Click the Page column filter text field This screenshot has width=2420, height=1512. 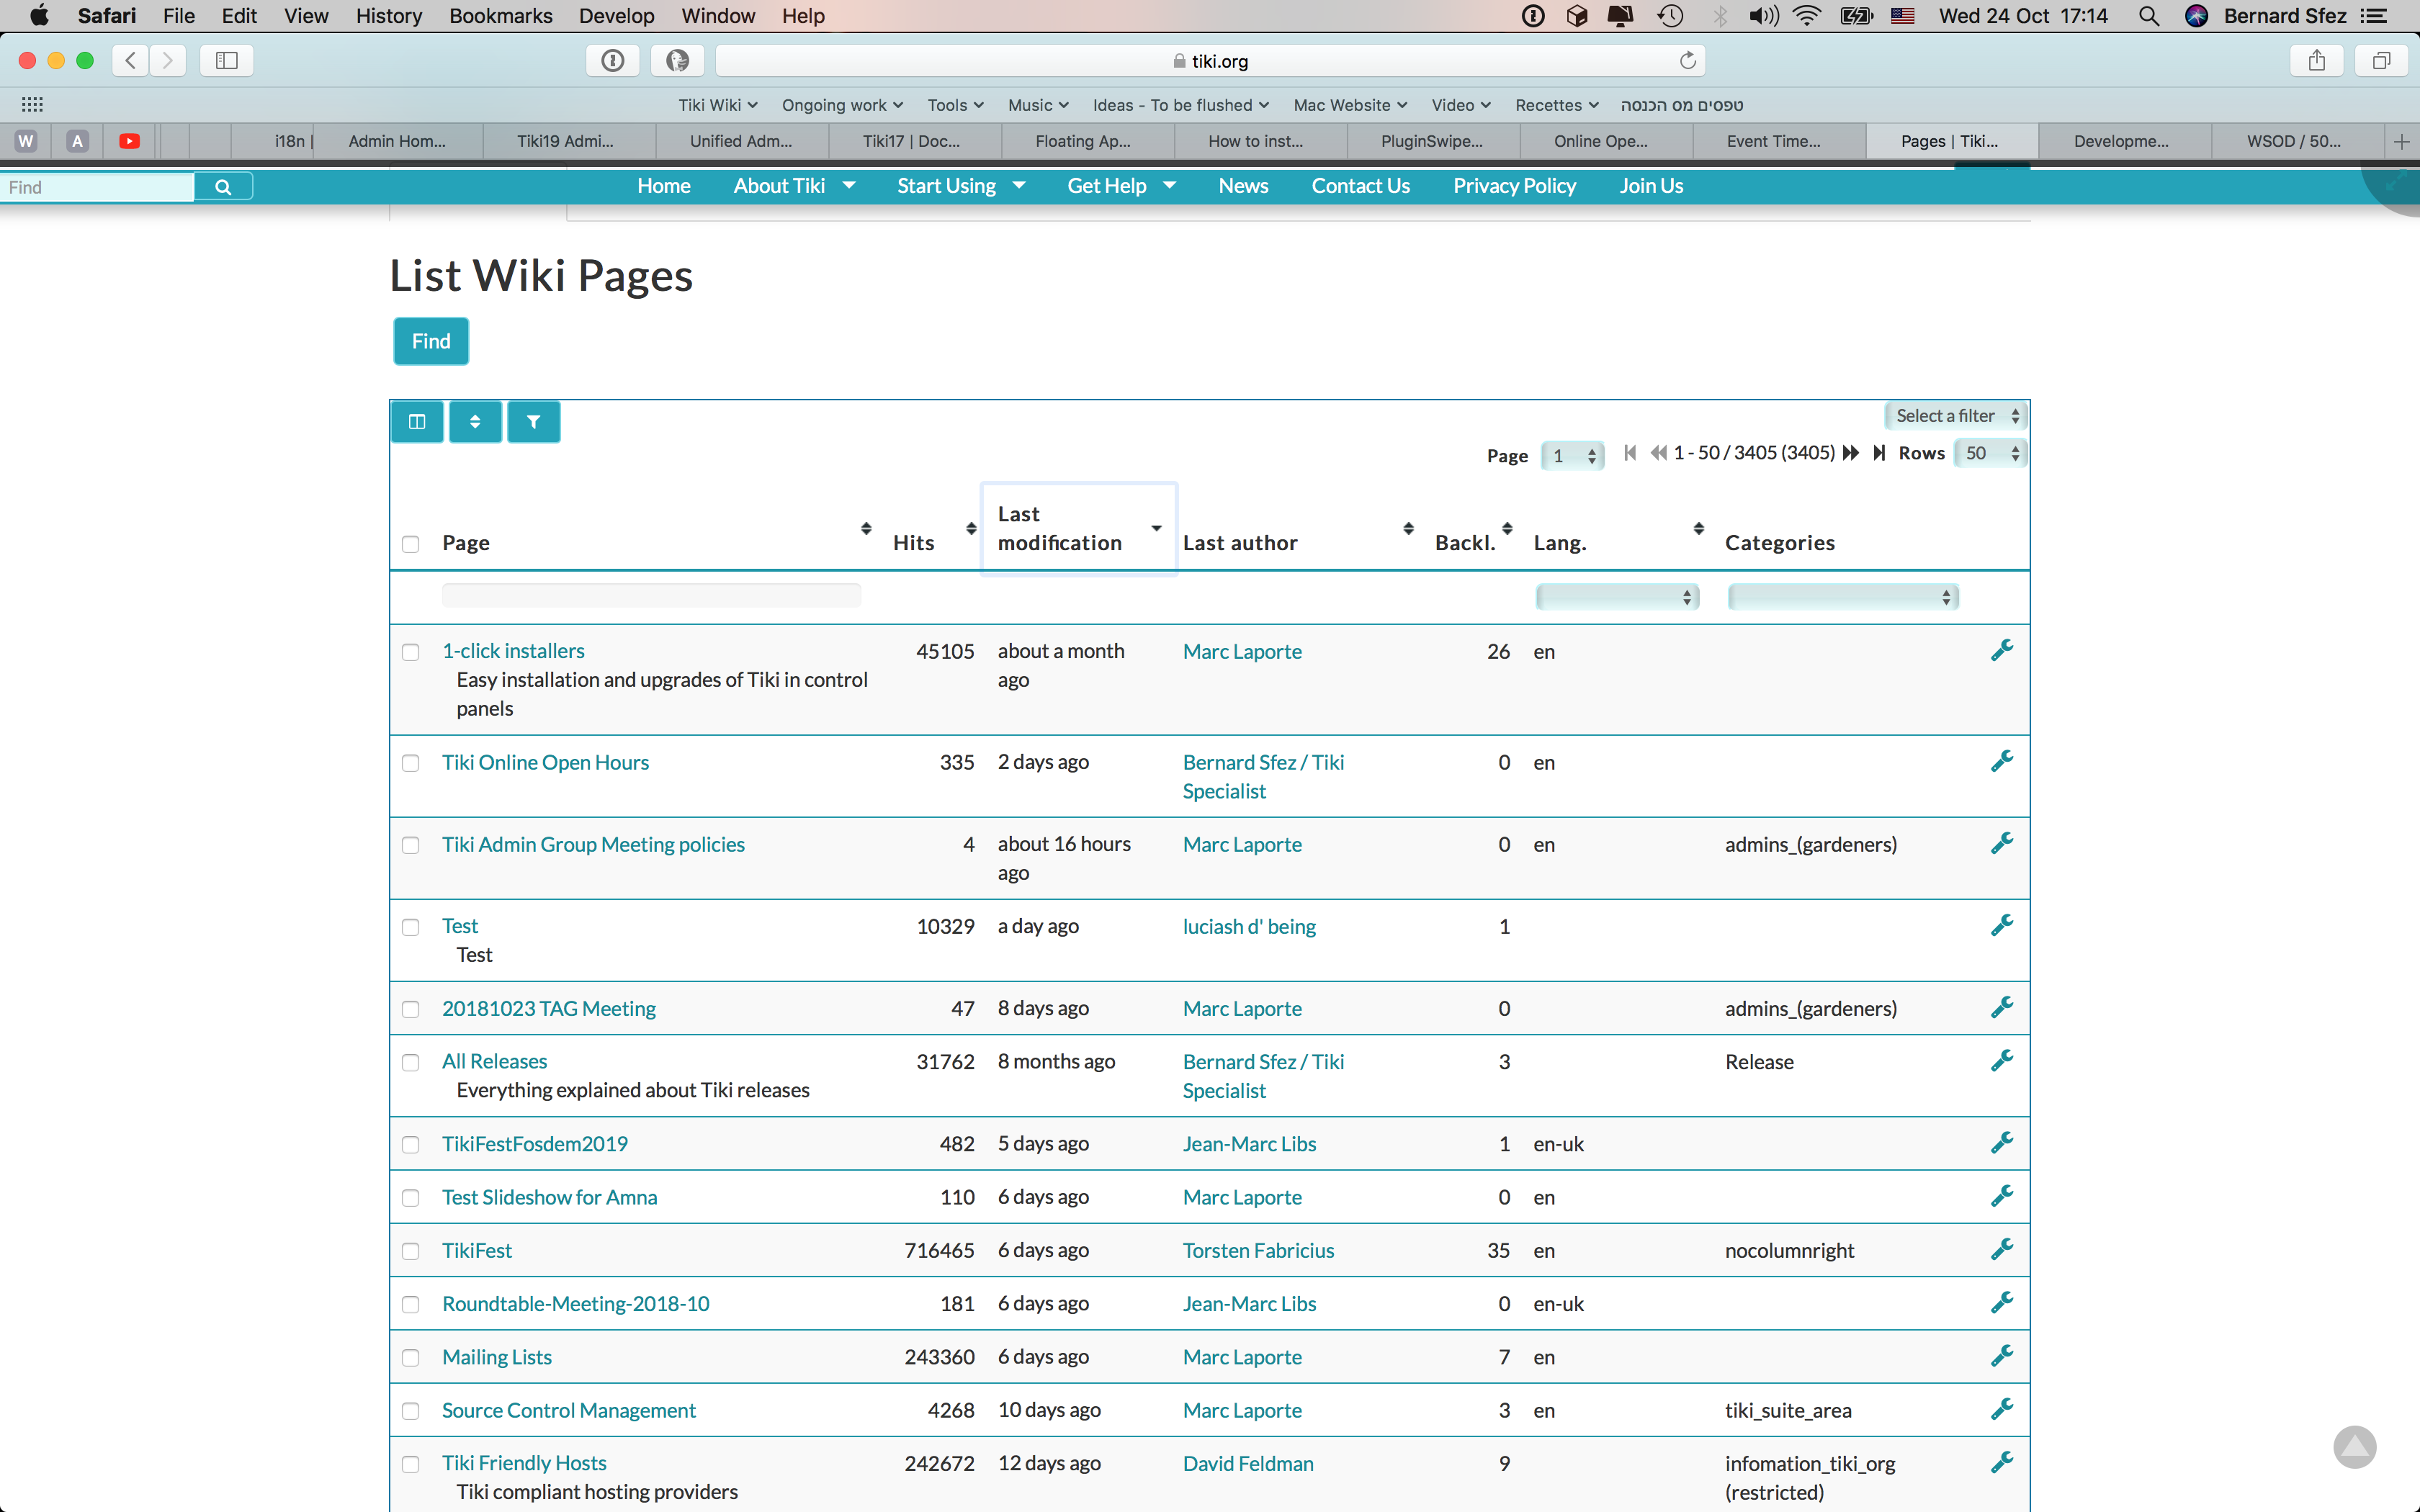(x=651, y=596)
